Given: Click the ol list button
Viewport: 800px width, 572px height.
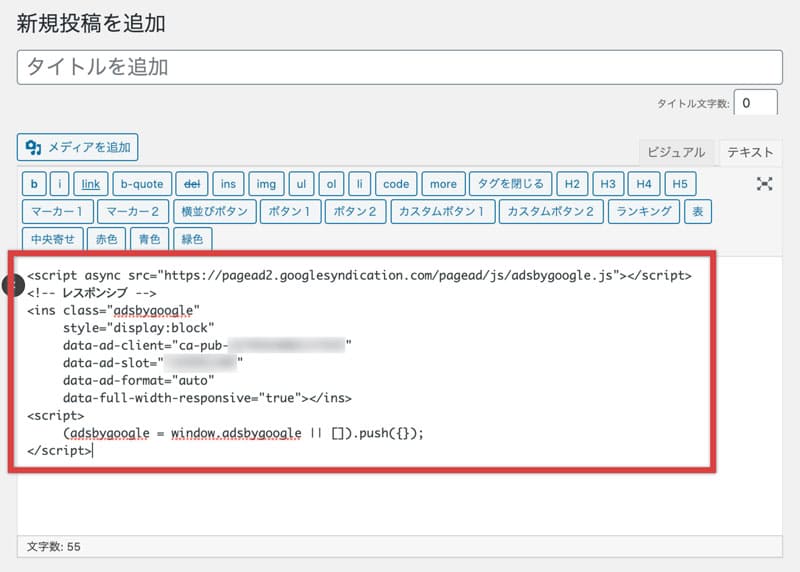Looking at the screenshot, I should 332,184.
